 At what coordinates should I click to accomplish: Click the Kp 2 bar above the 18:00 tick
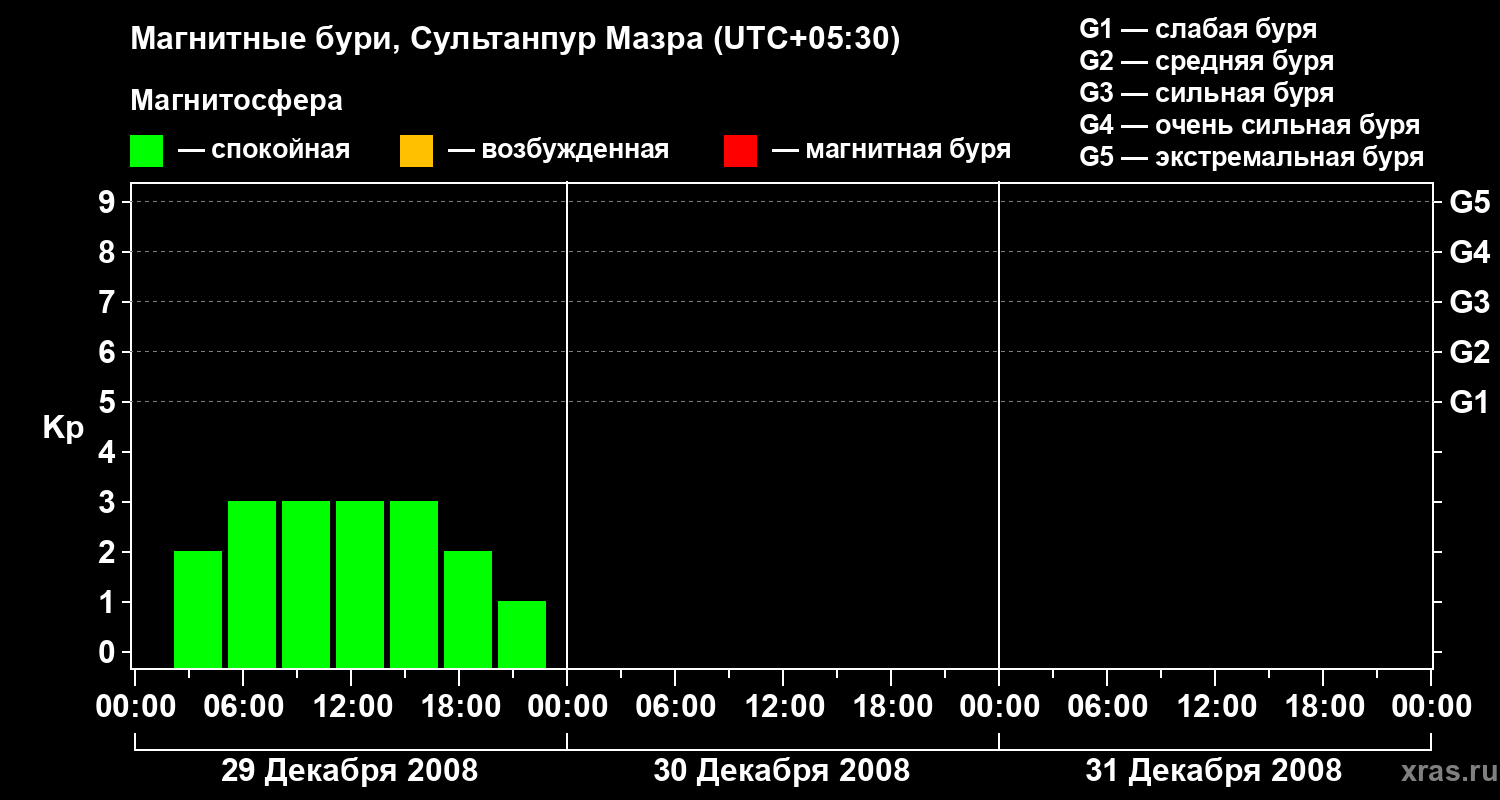468,609
